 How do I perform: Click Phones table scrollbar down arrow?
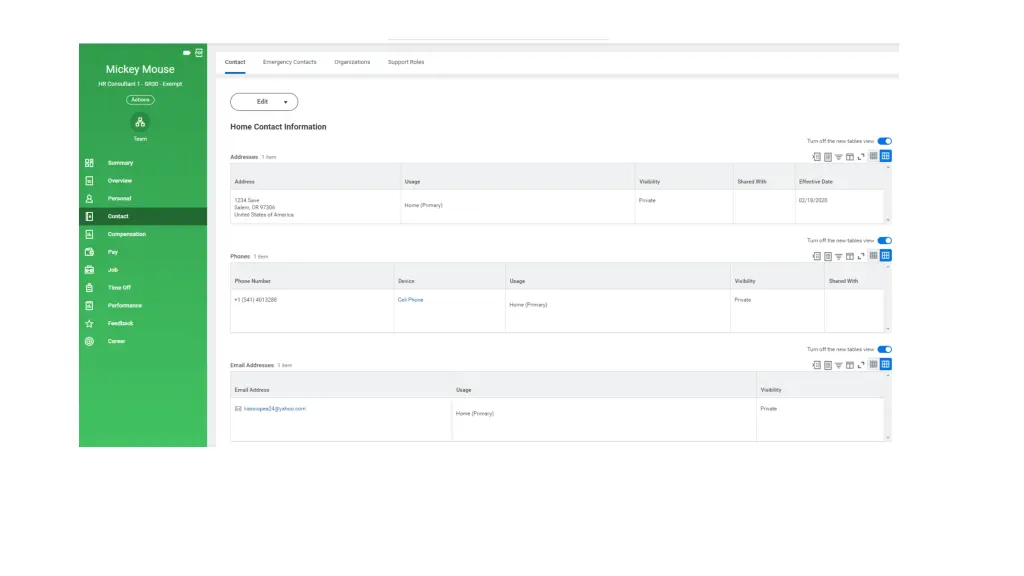[888, 329]
